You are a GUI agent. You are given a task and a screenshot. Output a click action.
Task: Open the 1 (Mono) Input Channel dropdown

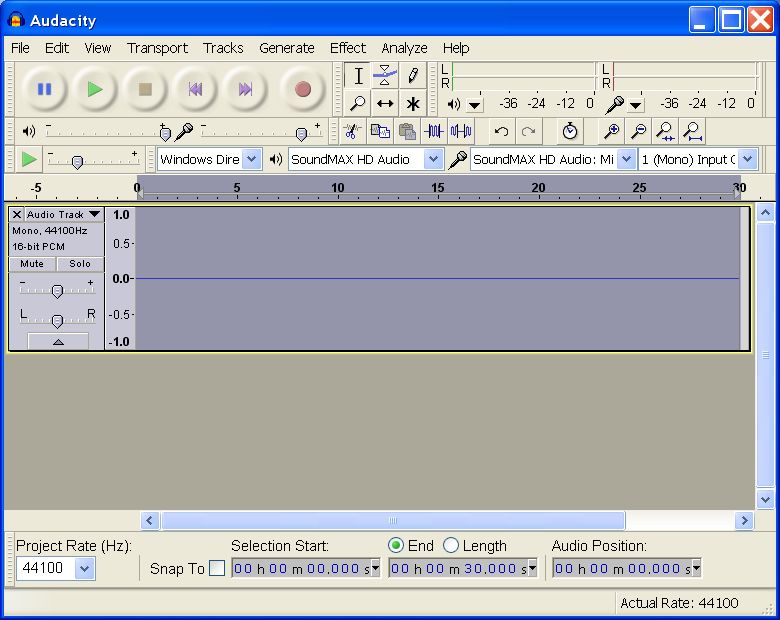[747, 159]
